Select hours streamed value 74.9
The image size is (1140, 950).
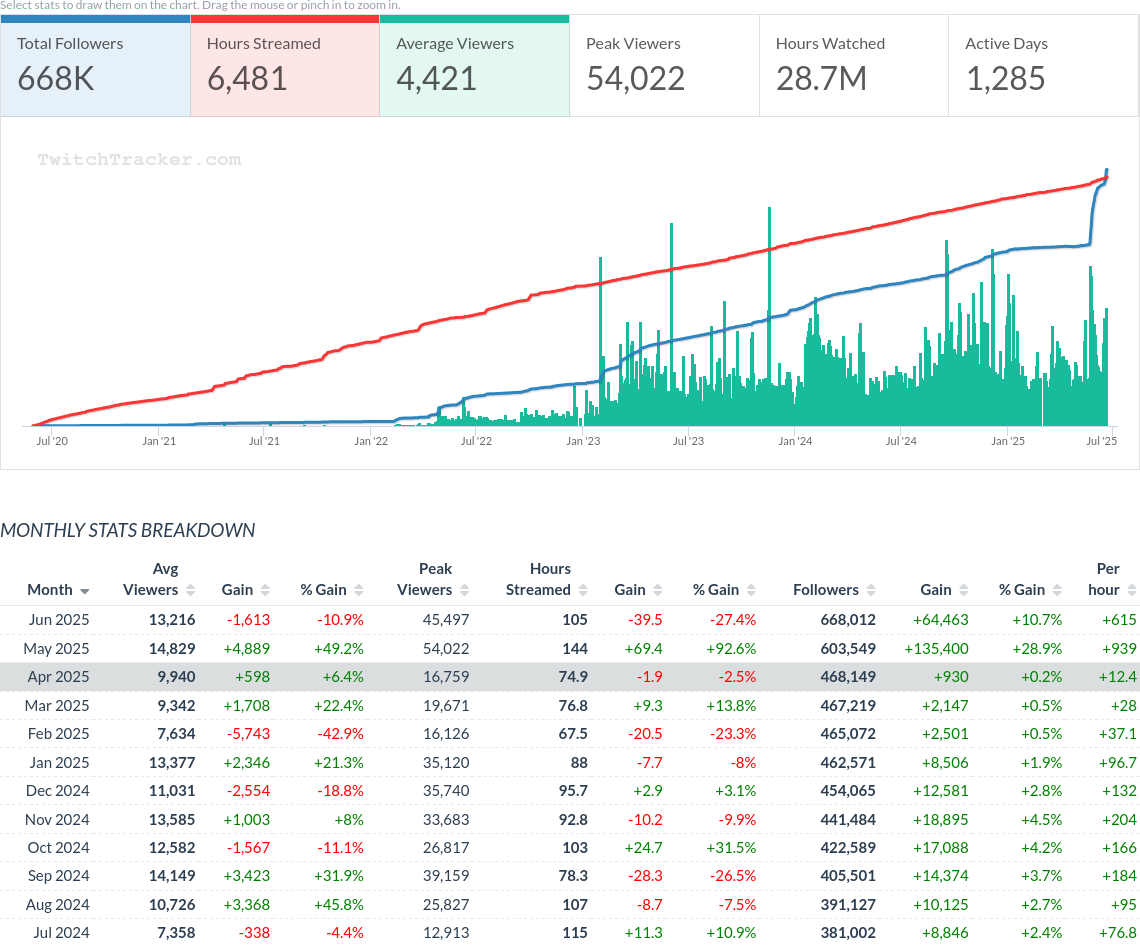(x=573, y=677)
